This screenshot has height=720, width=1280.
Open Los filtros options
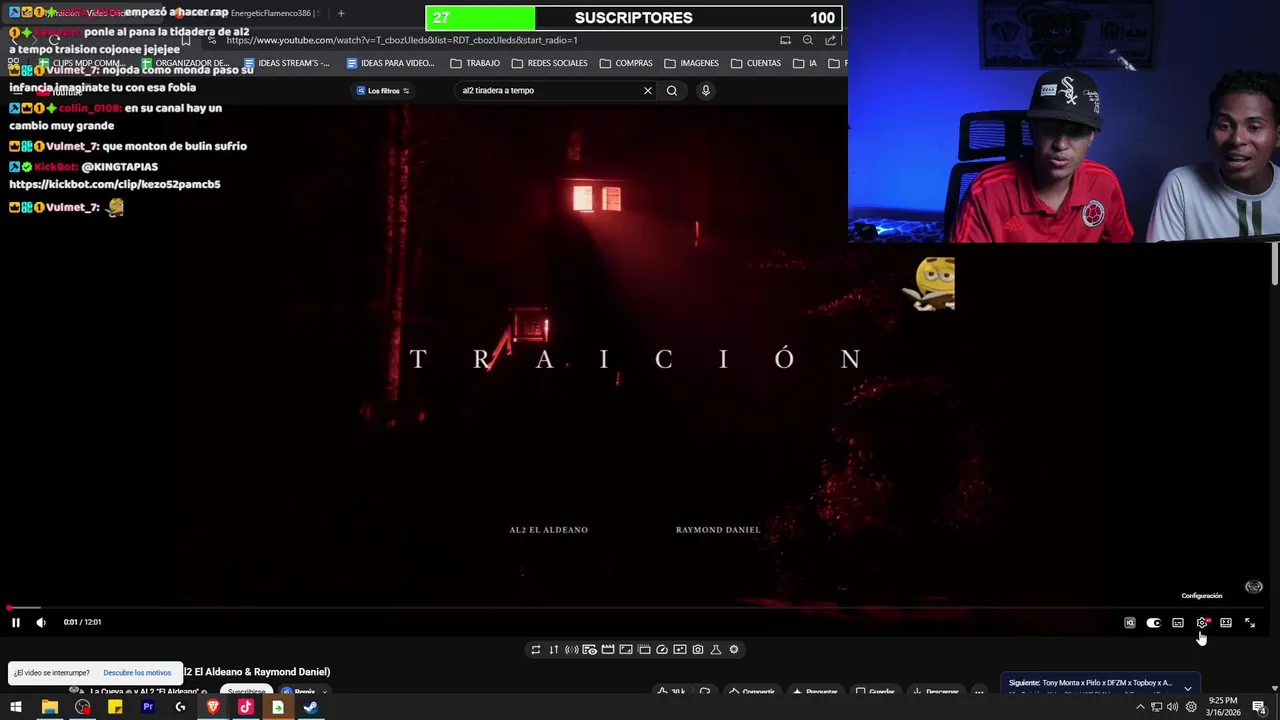384,91
